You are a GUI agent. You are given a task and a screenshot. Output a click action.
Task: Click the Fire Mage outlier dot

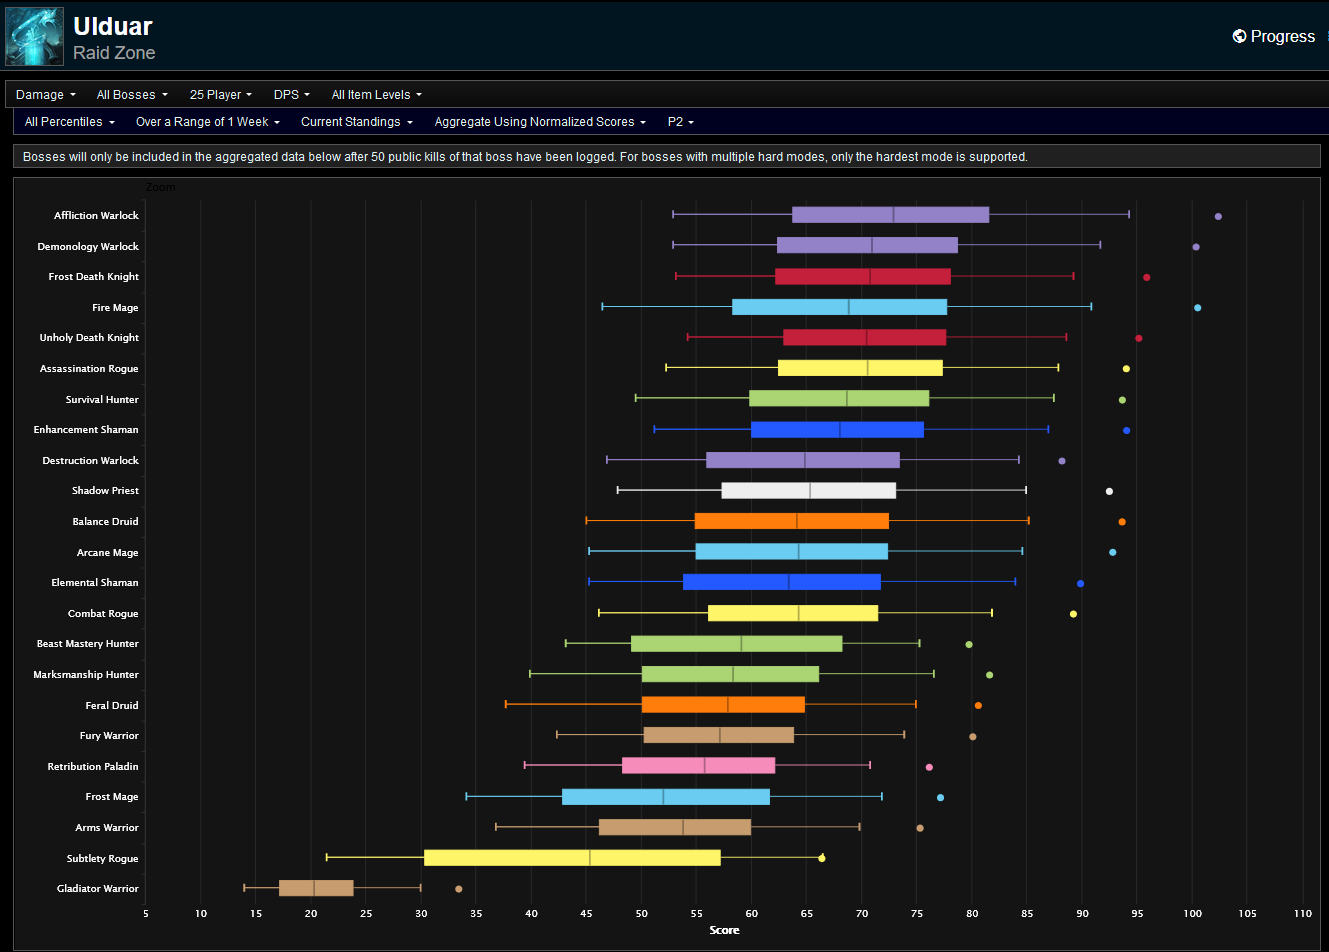pyautogui.click(x=1197, y=308)
